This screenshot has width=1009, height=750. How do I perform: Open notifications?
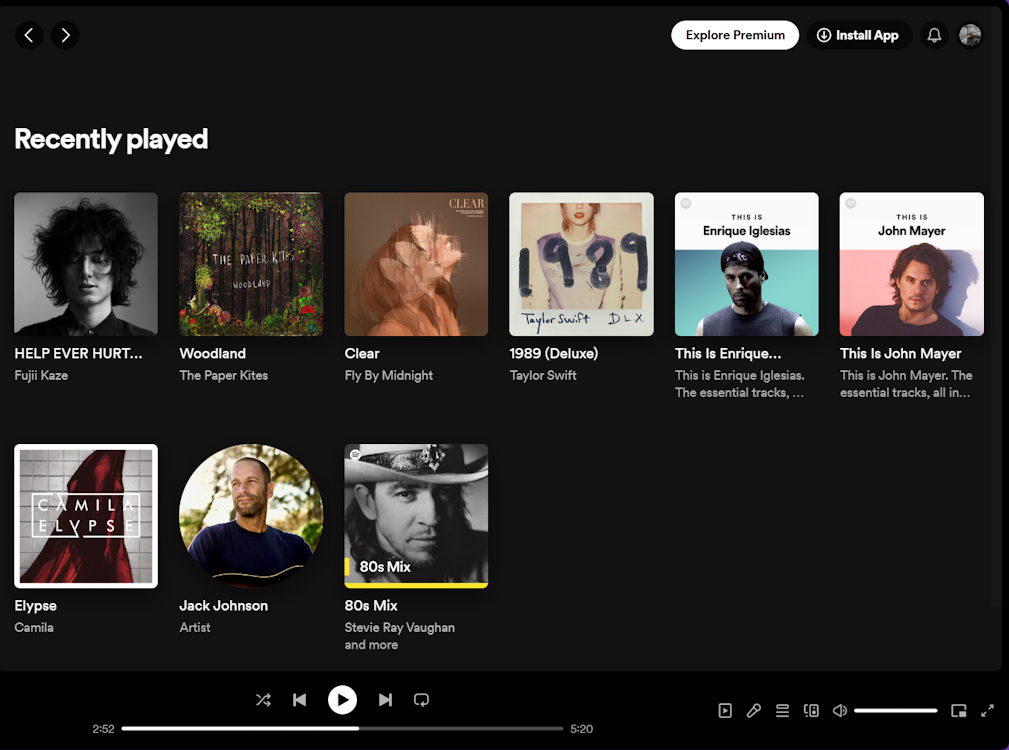[933, 35]
